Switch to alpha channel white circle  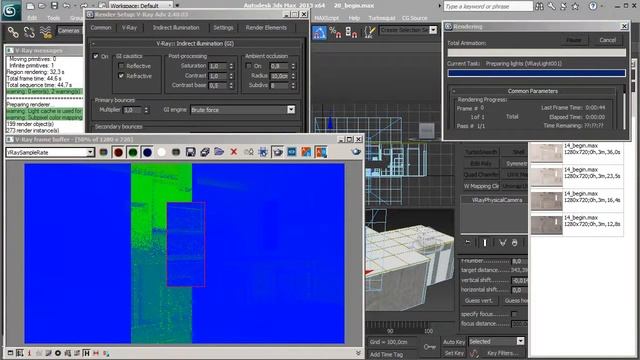162,152
